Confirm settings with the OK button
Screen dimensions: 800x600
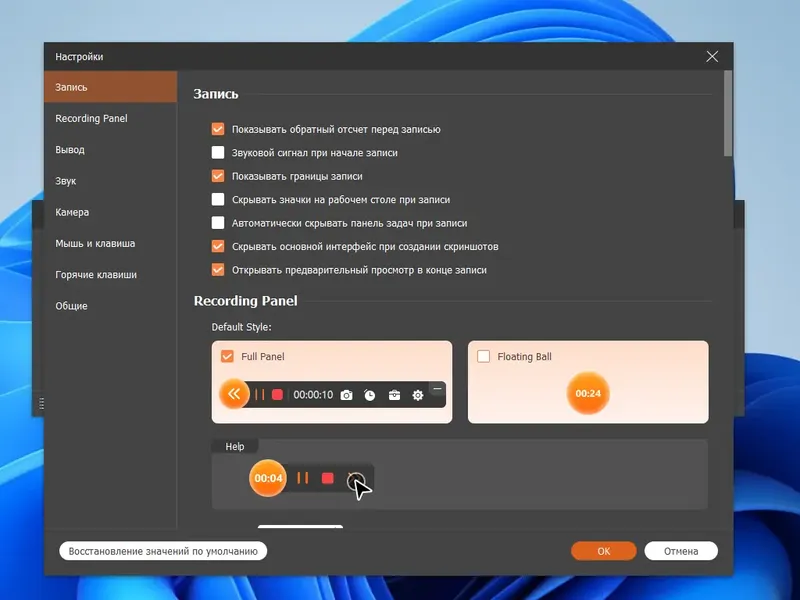[603, 550]
